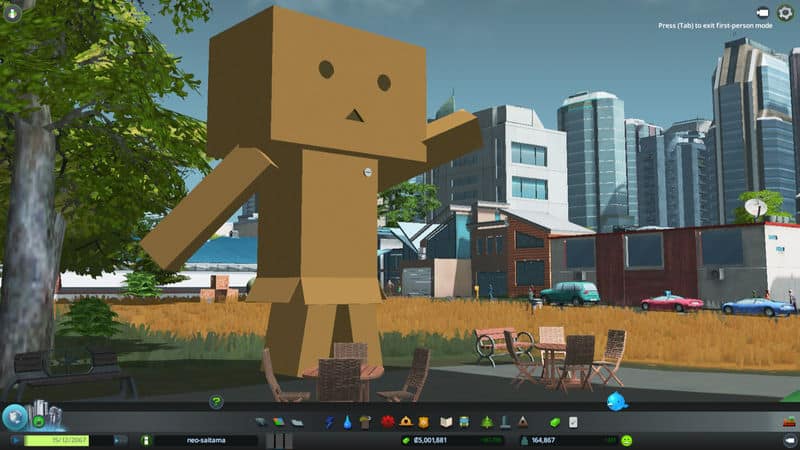The height and width of the screenshot is (450, 800).
Task: Toggle the first-person camera mode
Action: [762, 12]
